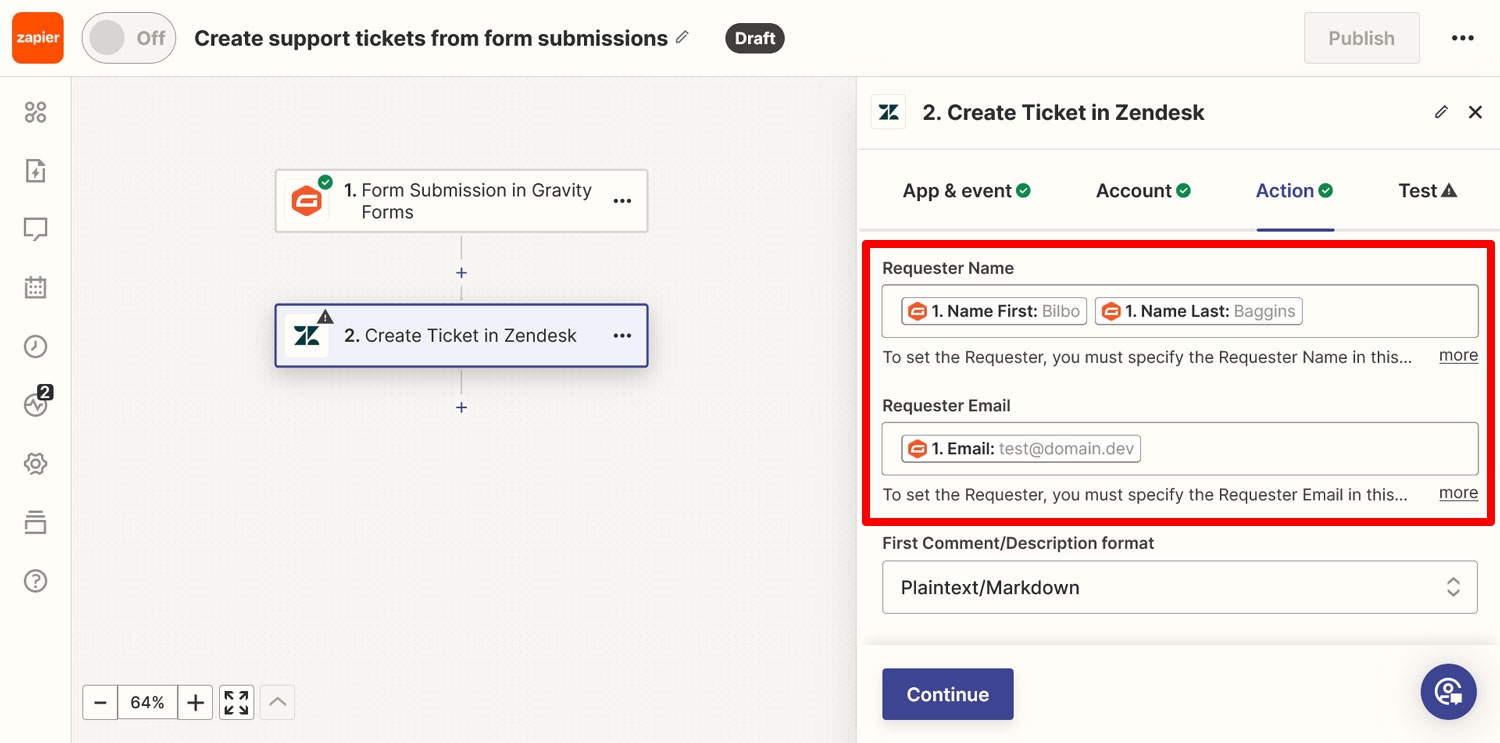Screen dimensions: 1500x743
Task: Open the status icon with badge 2
Action: tap(37, 402)
